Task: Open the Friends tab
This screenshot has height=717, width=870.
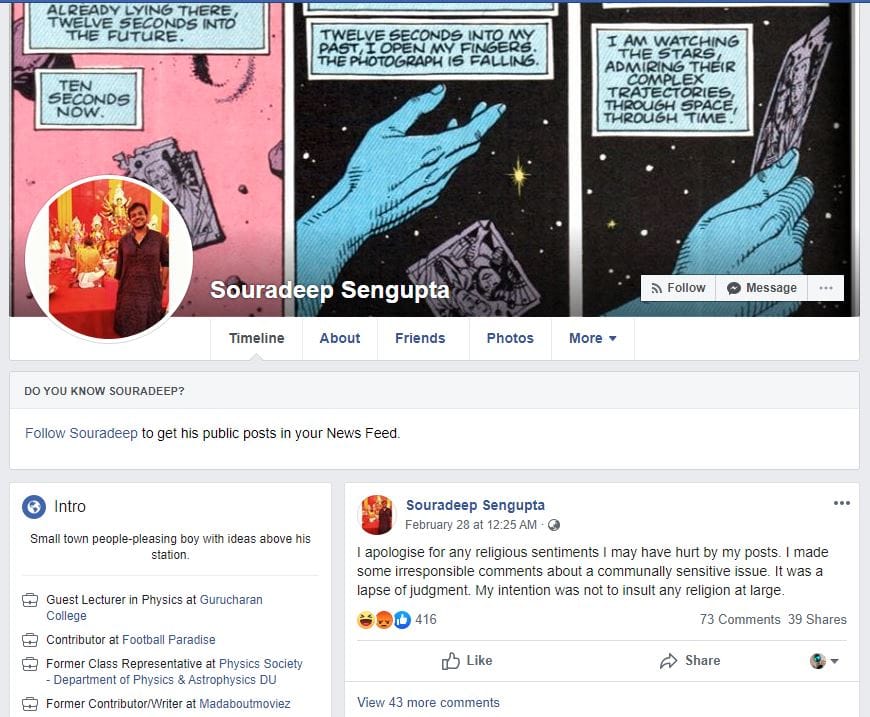Action: pyautogui.click(x=420, y=338)
